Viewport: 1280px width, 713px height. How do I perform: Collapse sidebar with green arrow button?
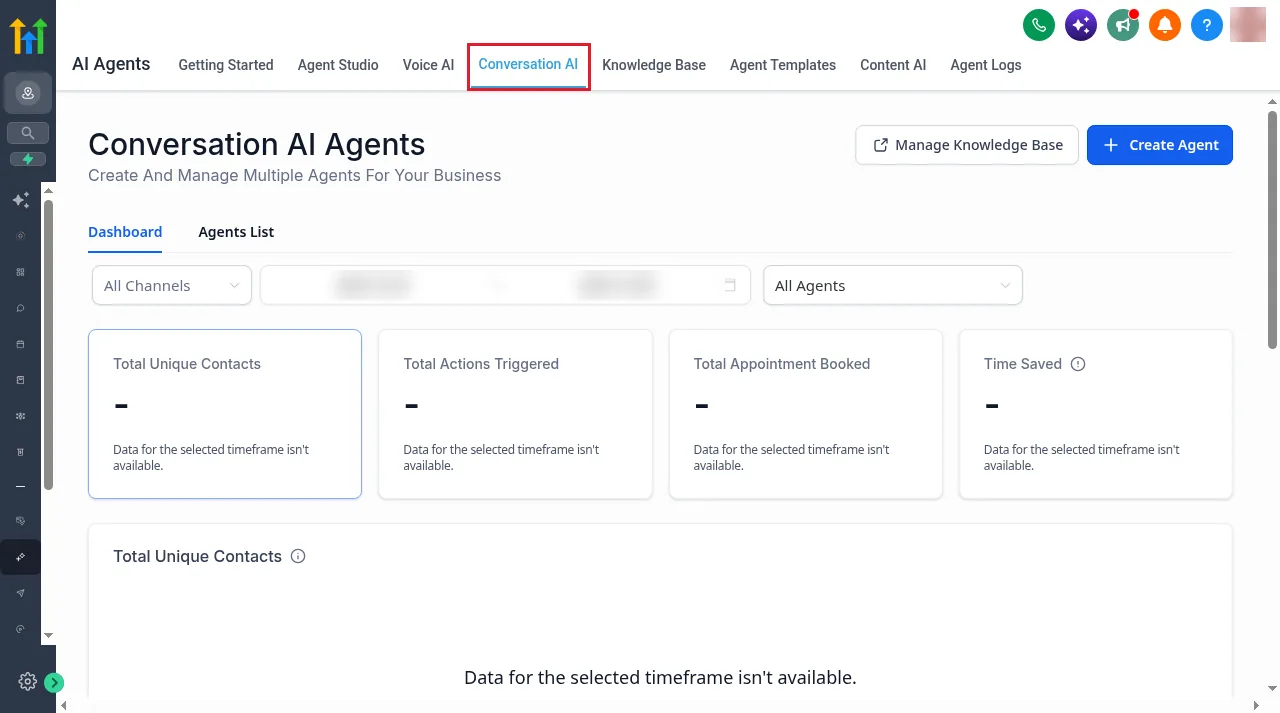(54, 683)
